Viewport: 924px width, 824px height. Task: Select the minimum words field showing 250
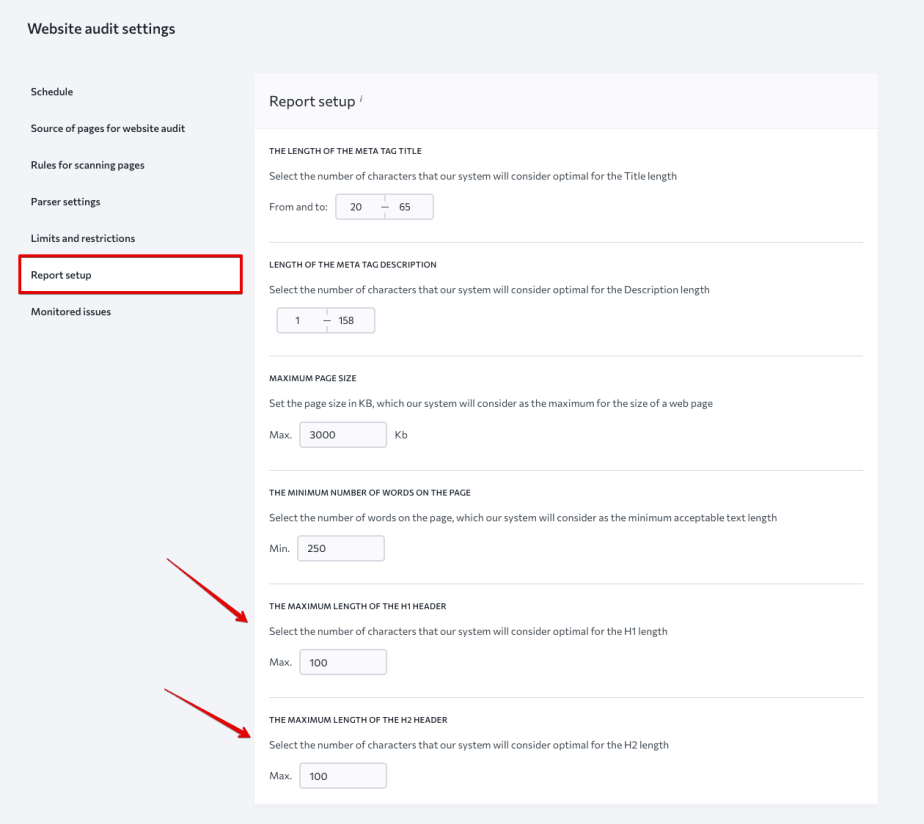pyautogui.click(x=343, y=548)
